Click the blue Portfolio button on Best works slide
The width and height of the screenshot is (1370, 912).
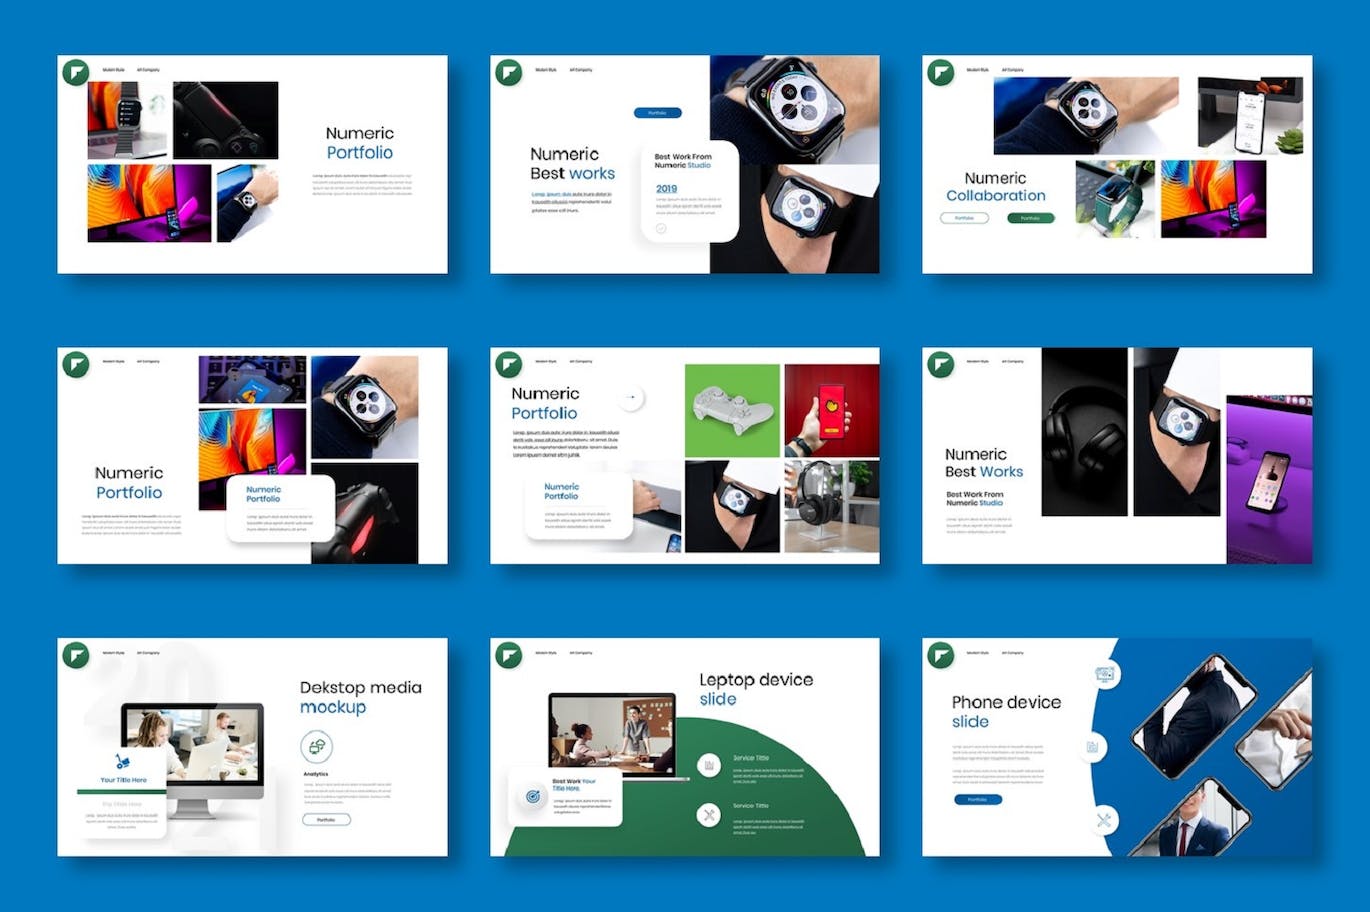[657, 113]
